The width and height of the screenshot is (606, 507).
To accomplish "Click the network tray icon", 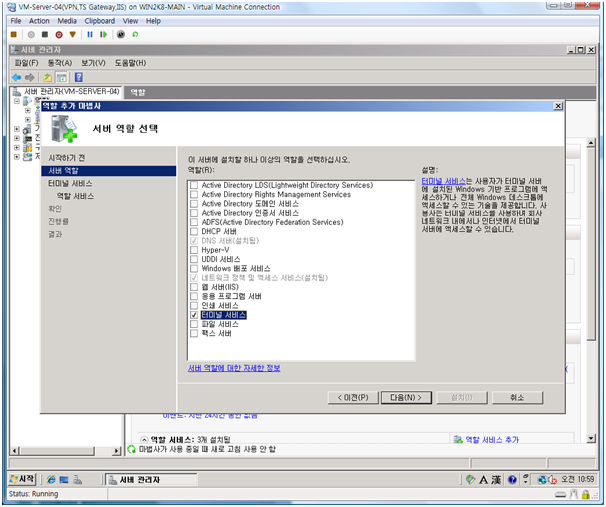I will (x=542, y=480).
